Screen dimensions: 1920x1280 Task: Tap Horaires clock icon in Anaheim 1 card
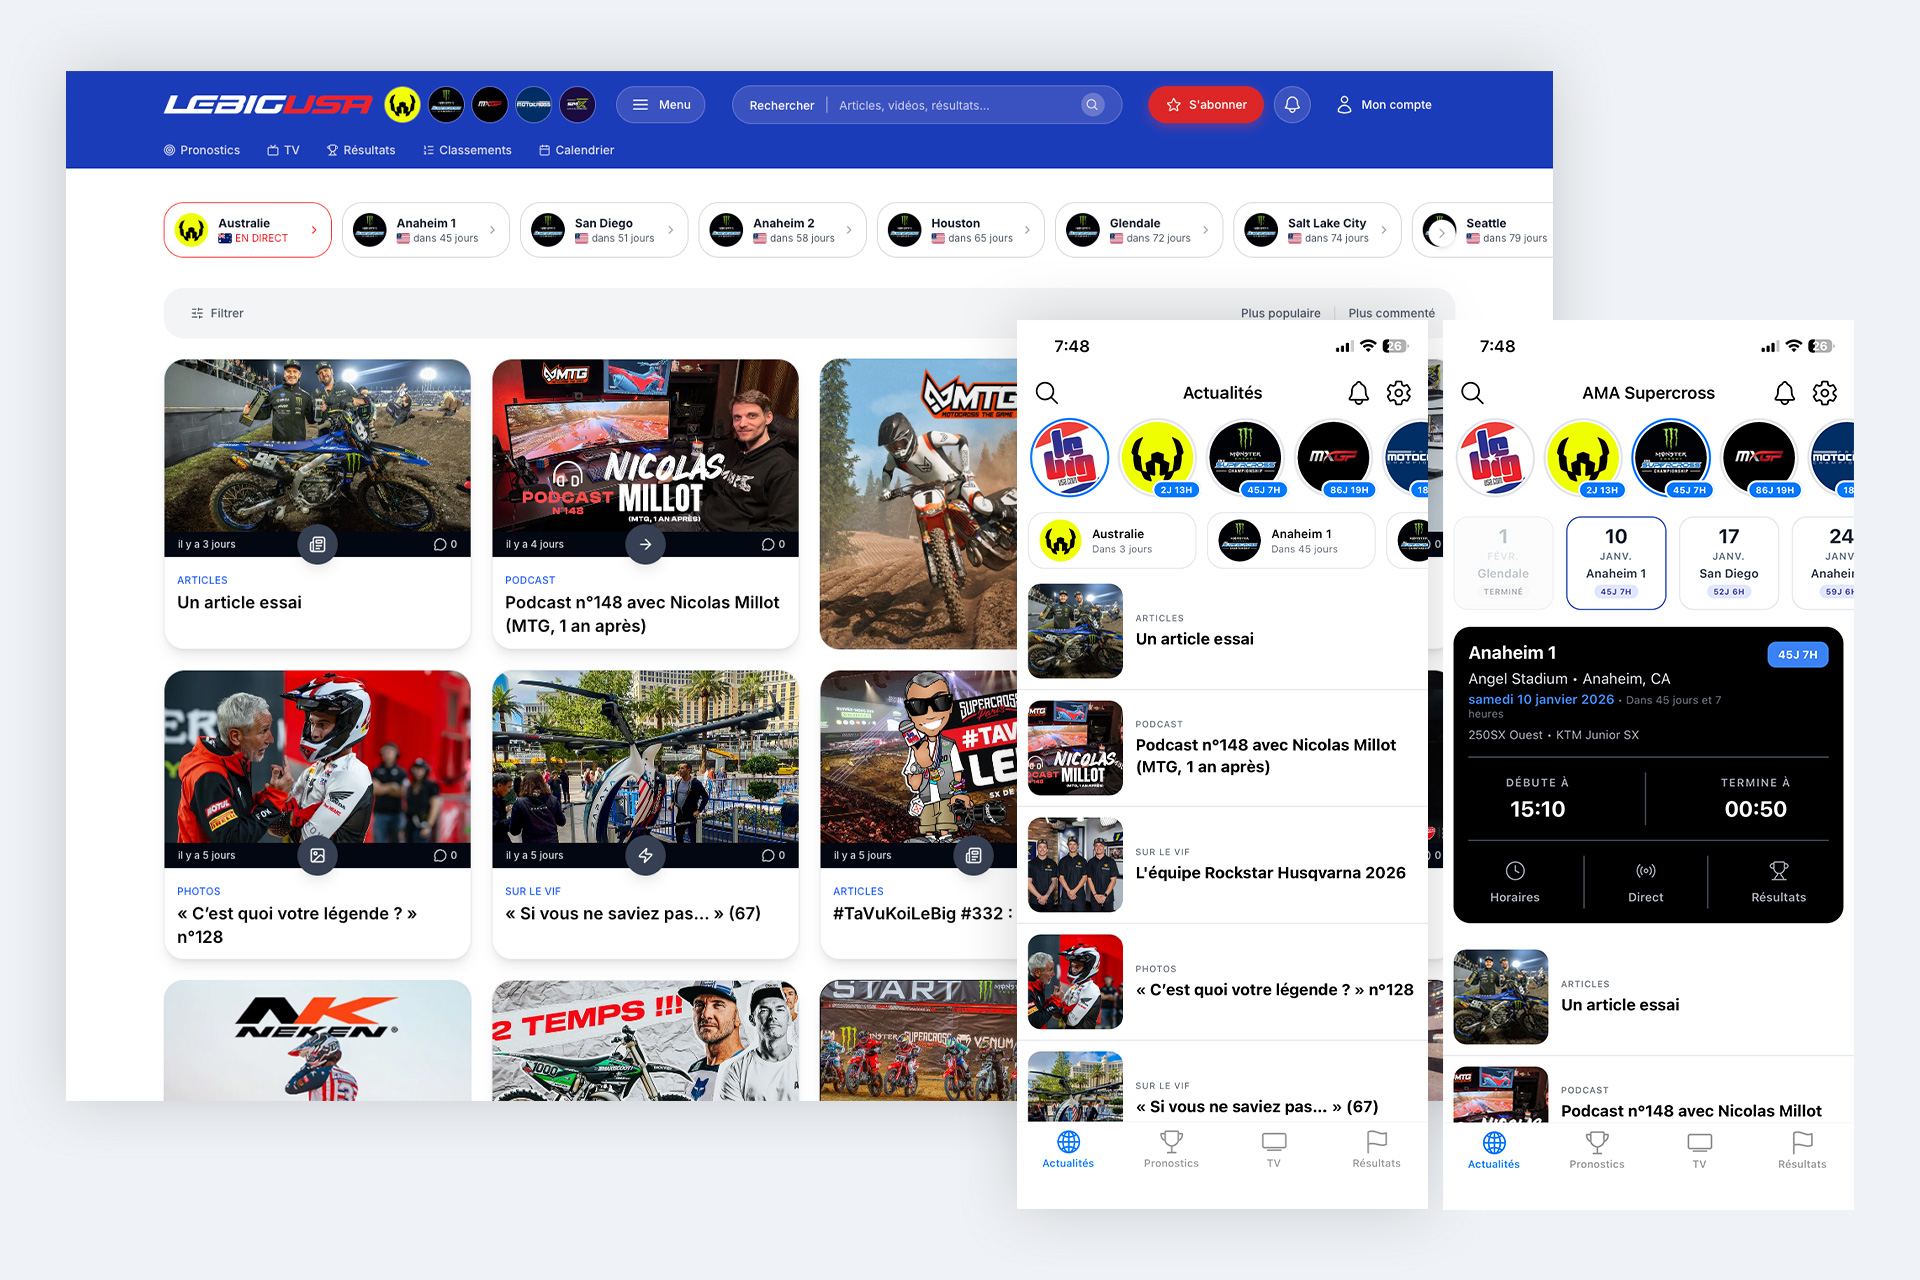(x=1514, y=871)
